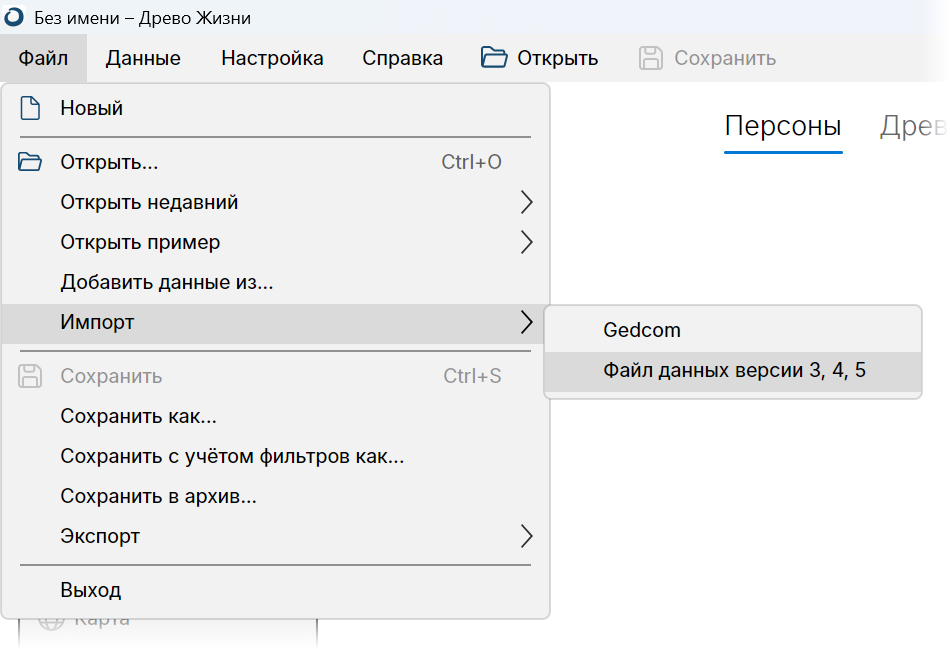Expand the Экспорт submenu chevron
Screen dimensions: 950x649
coord(526,536)
